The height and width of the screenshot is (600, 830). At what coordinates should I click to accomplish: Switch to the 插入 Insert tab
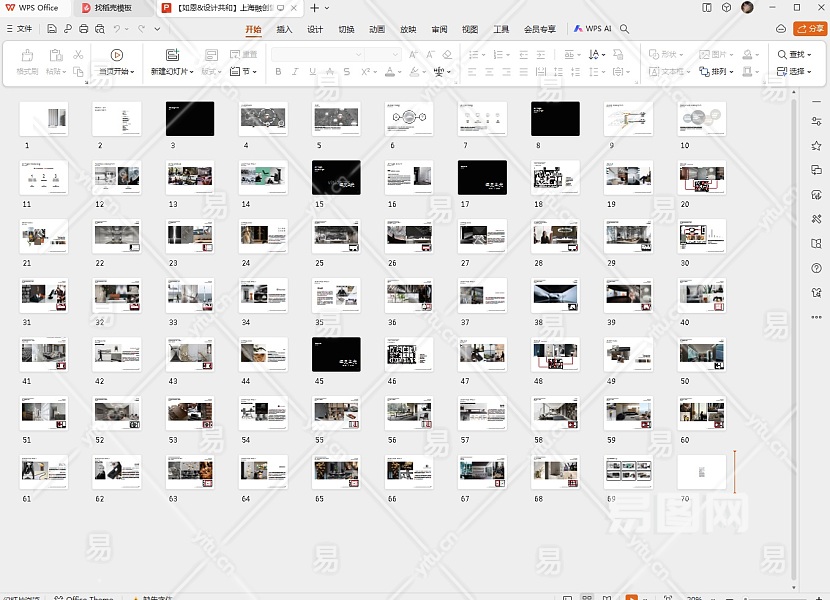(284, 30)
